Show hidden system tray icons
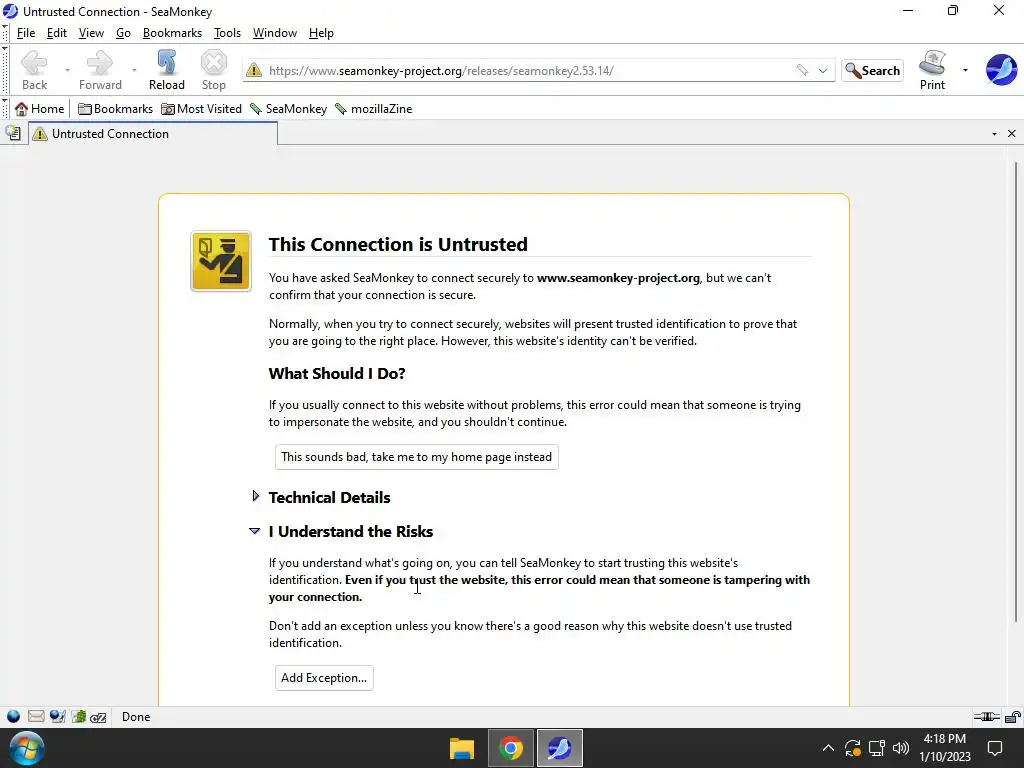This screenshot has width=1024, height=768. click(x=828, y=748)
